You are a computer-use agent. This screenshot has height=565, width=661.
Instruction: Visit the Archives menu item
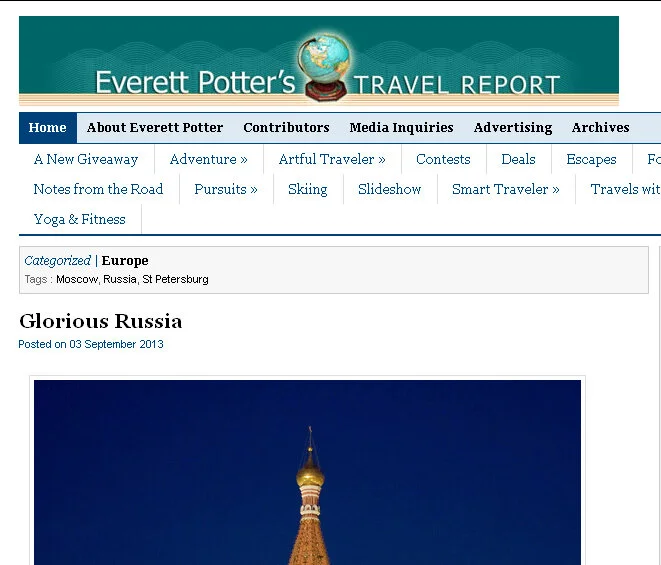pyautogui.click(x=600, y=128)
